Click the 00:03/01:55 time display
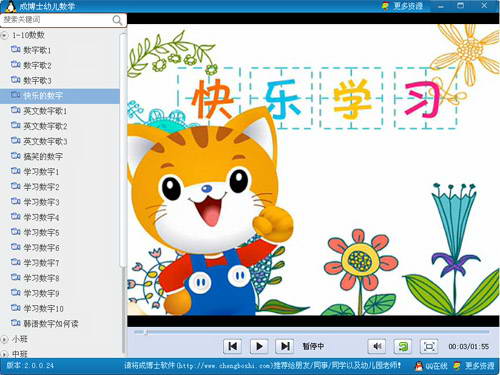Image resolution: width=500 pixels, height=375 pixels. coord(469,347)
